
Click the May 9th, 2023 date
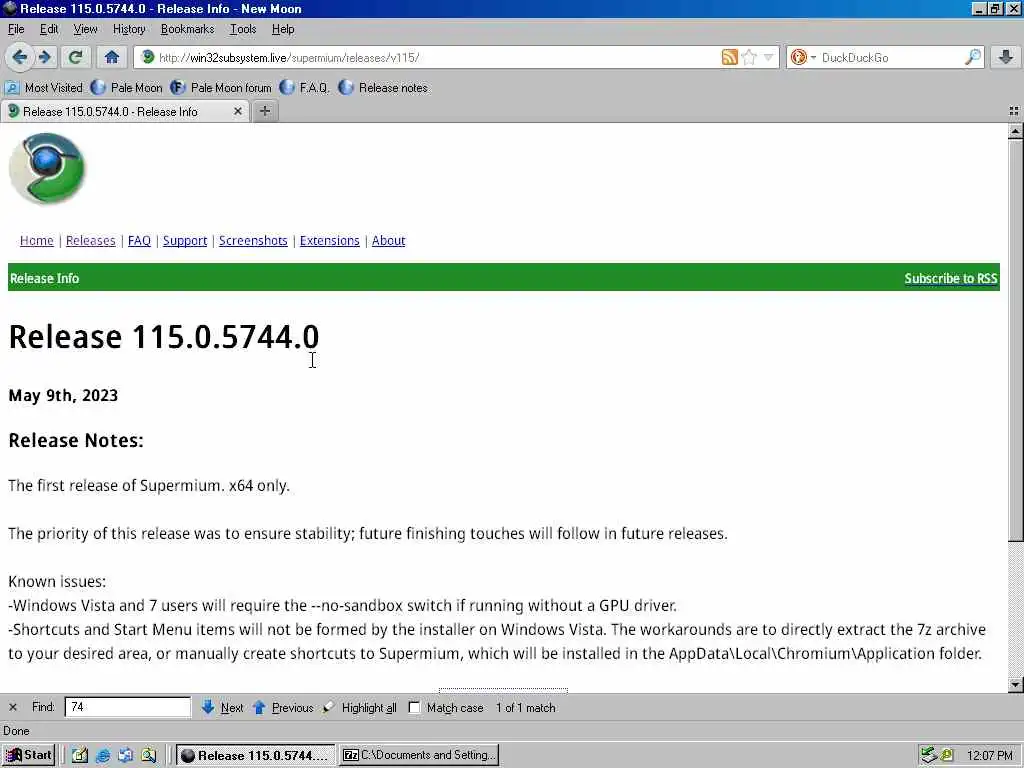click(x=63, y=396)
